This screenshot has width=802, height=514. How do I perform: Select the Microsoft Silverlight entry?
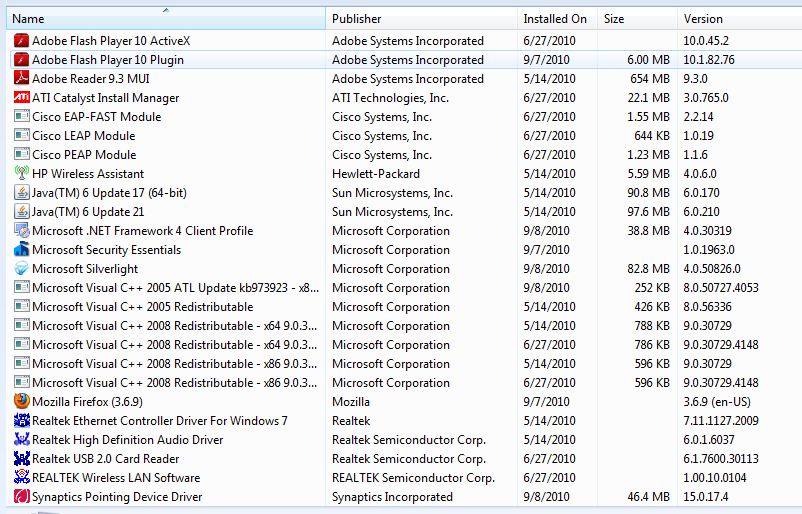[x=85, y=269]
